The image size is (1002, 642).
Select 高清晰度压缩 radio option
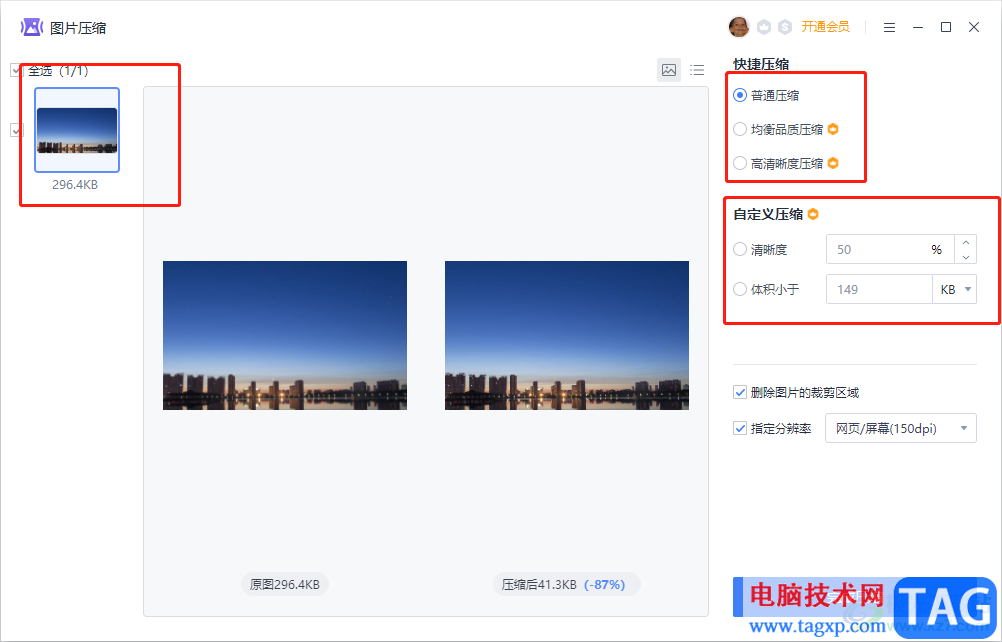click(x=739, y=163)
